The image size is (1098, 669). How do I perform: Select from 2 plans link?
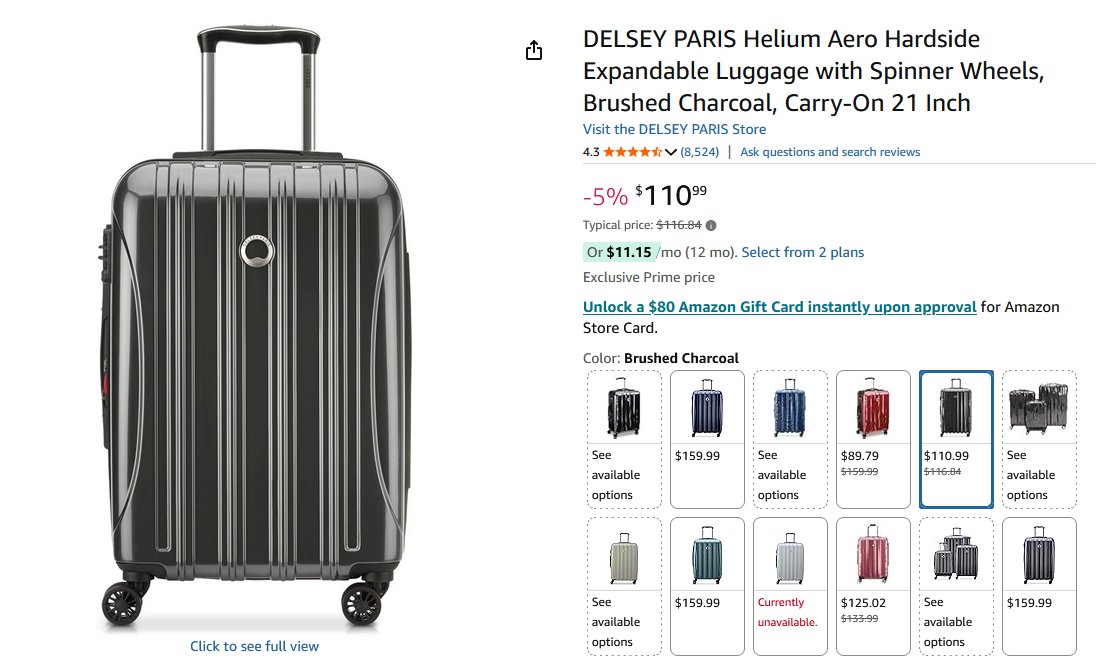coord(802,252)
